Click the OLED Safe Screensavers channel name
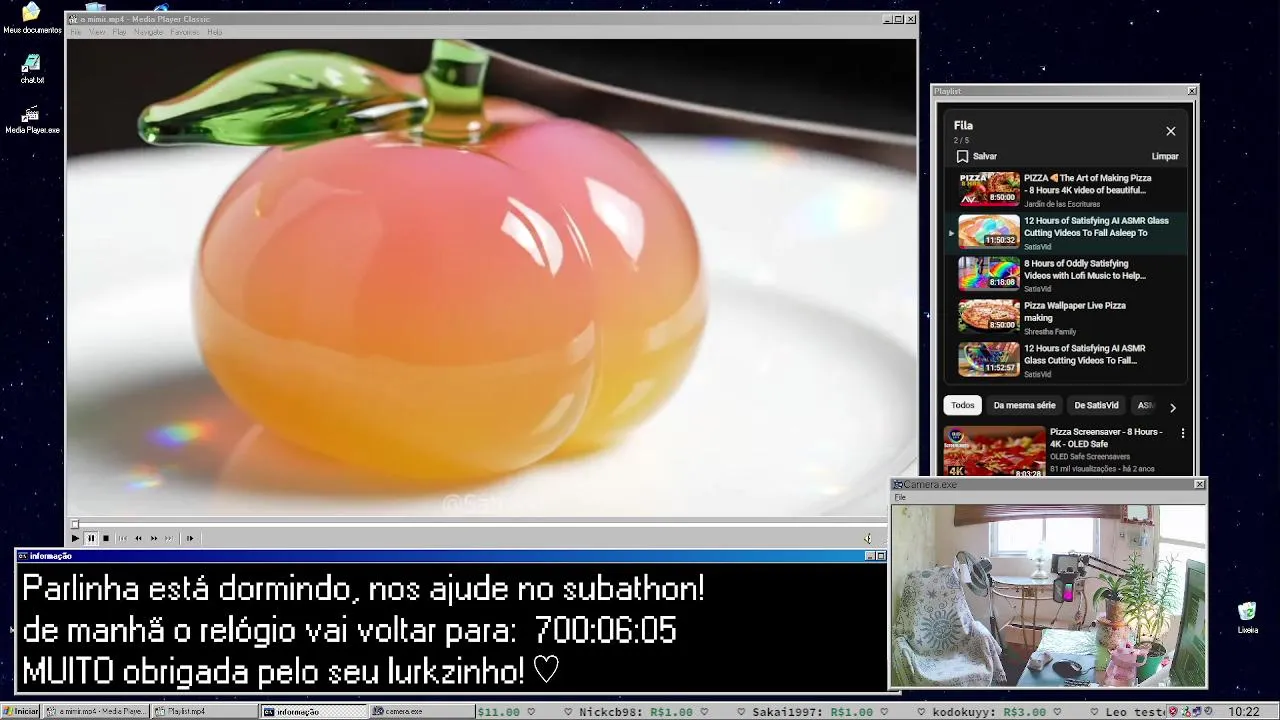Screen dimensions: 1280x720 click(1090, 456)
